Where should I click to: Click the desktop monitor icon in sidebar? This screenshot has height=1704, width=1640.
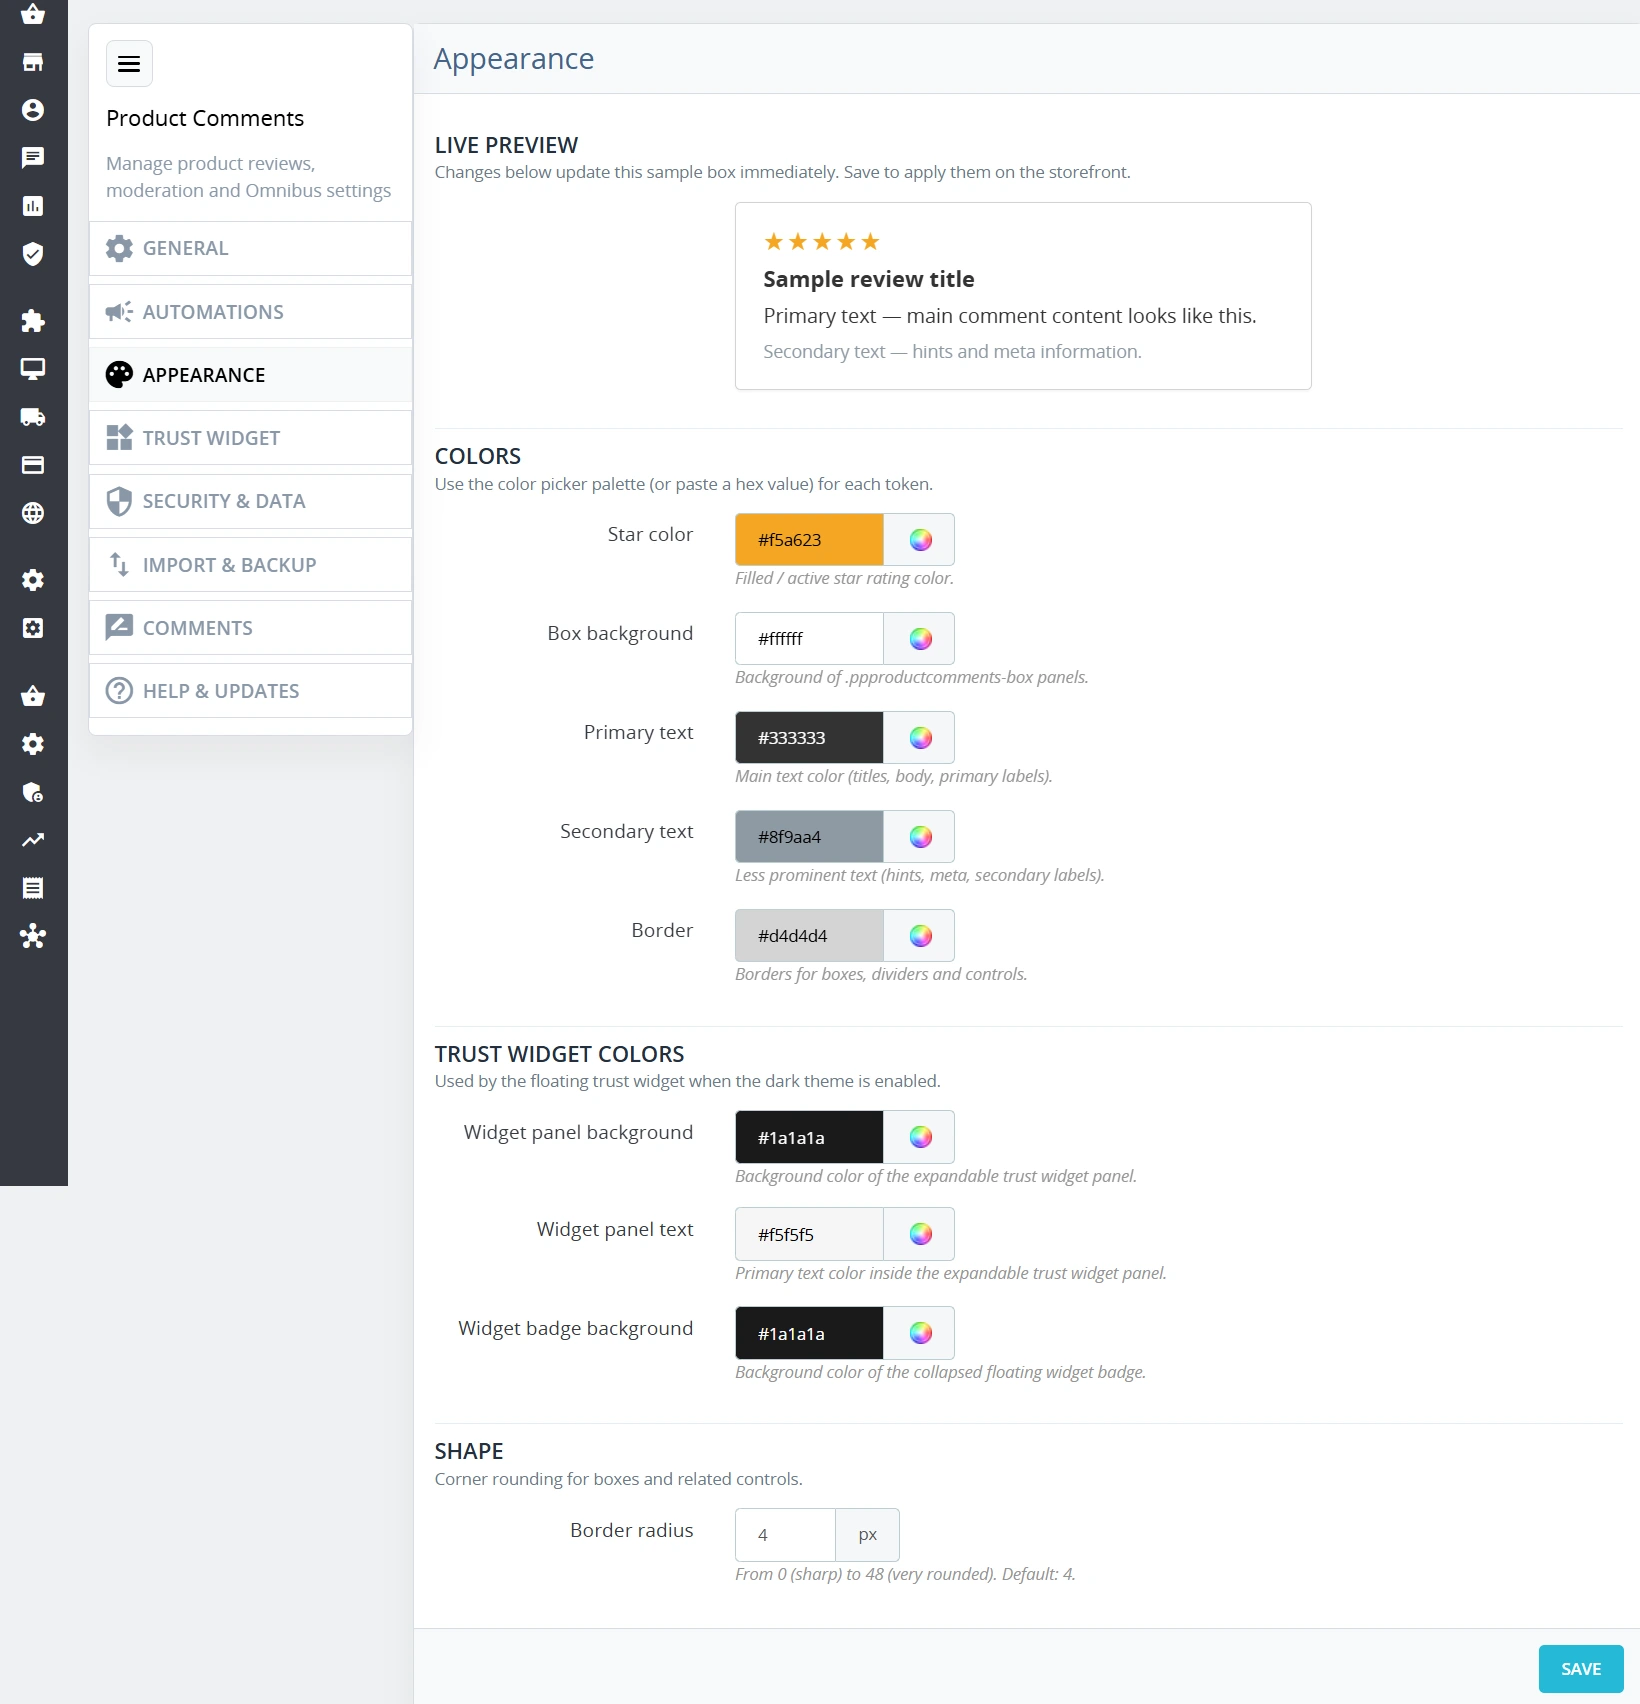point(33,369)
